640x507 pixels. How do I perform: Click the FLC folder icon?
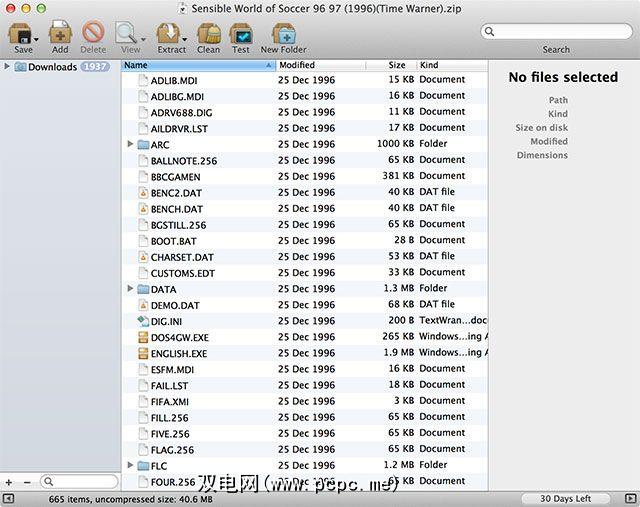(143, 466)
